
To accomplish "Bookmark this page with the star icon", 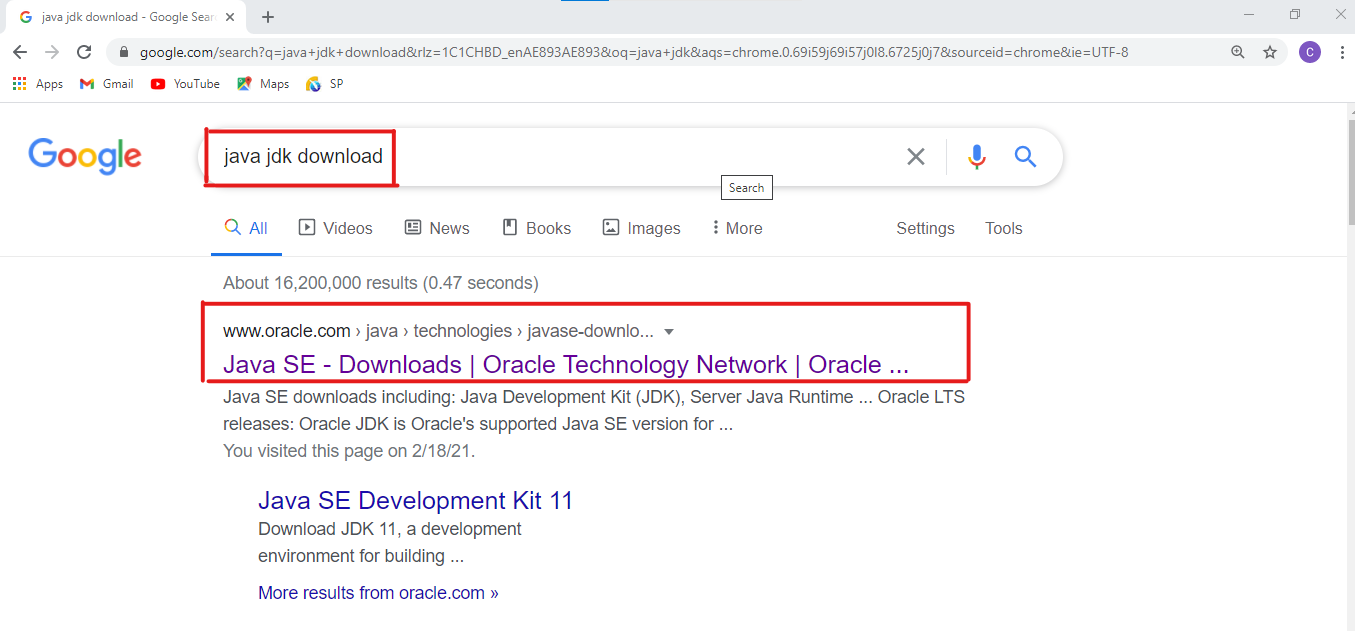I will click(x=1270, y=51).
